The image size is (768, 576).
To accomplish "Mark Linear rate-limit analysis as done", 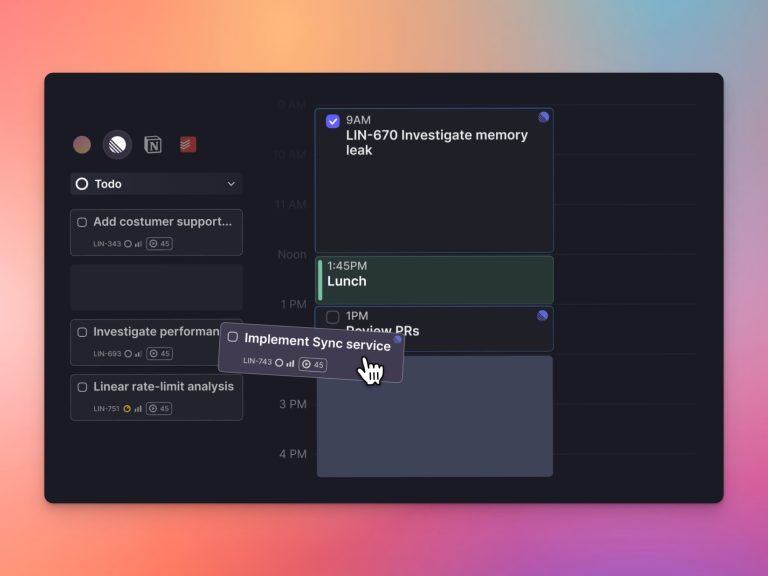I will pos(82,387).
